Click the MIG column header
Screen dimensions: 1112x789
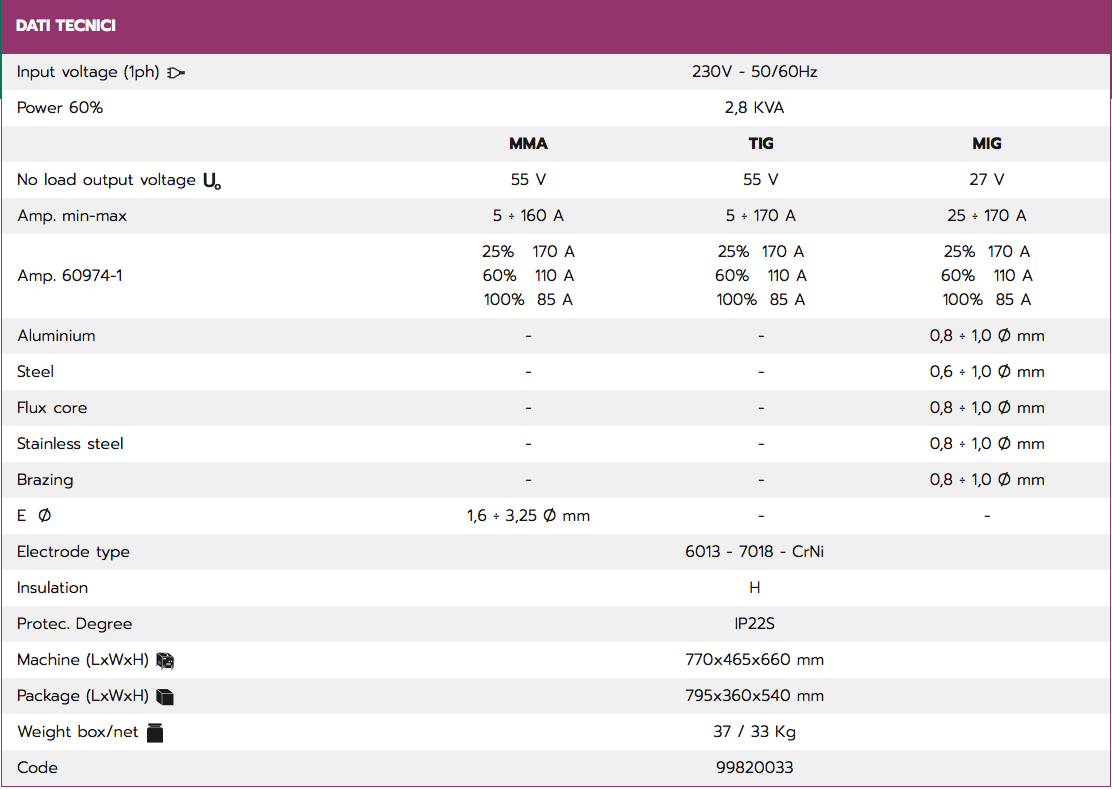(986, 143)
